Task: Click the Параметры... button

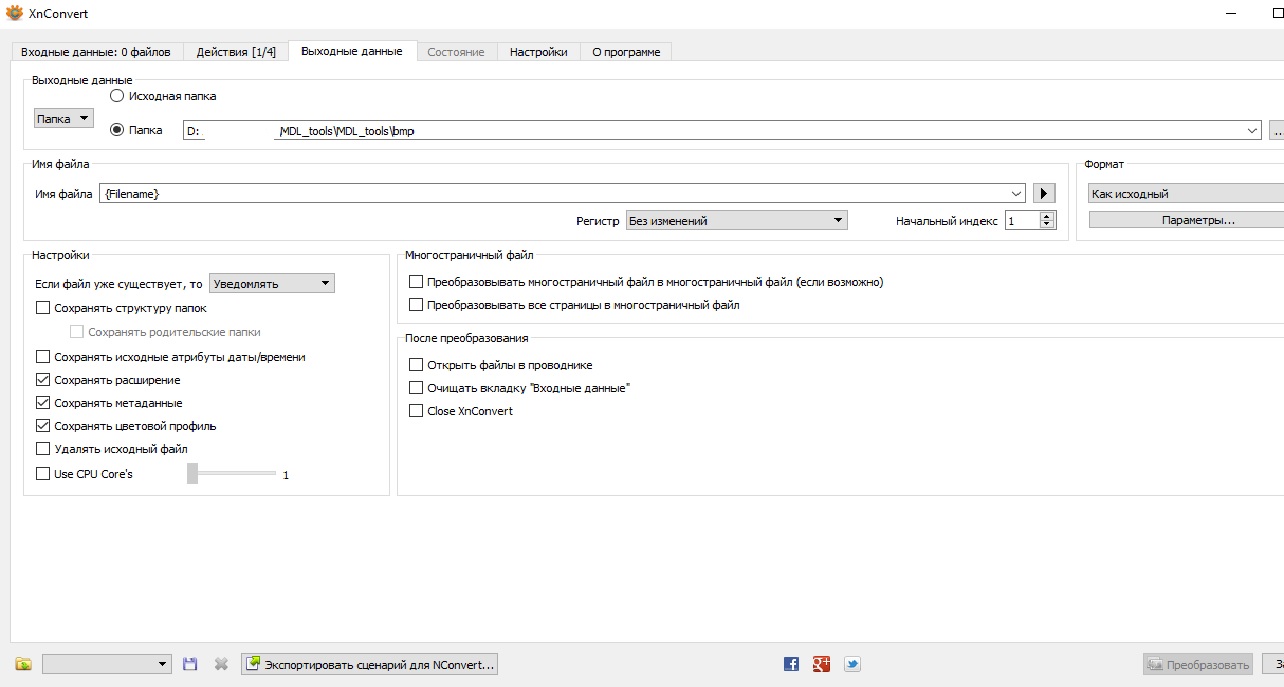Action: (x=1187, y=220)
